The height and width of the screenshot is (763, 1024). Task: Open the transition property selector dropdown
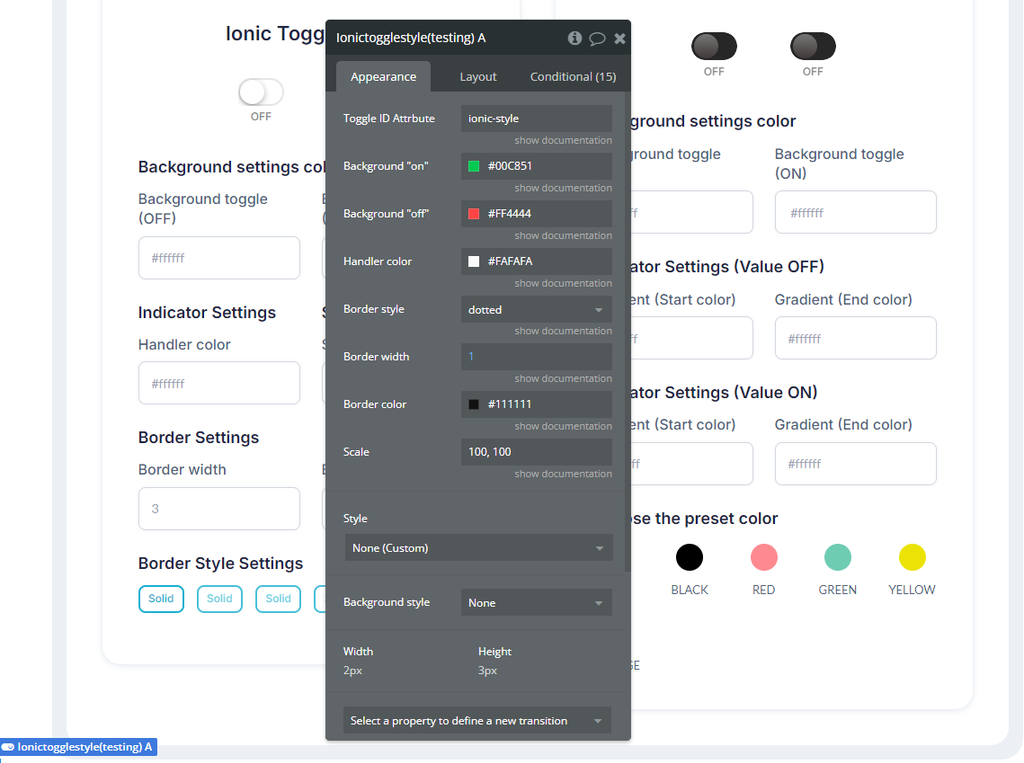click(477, 720)
